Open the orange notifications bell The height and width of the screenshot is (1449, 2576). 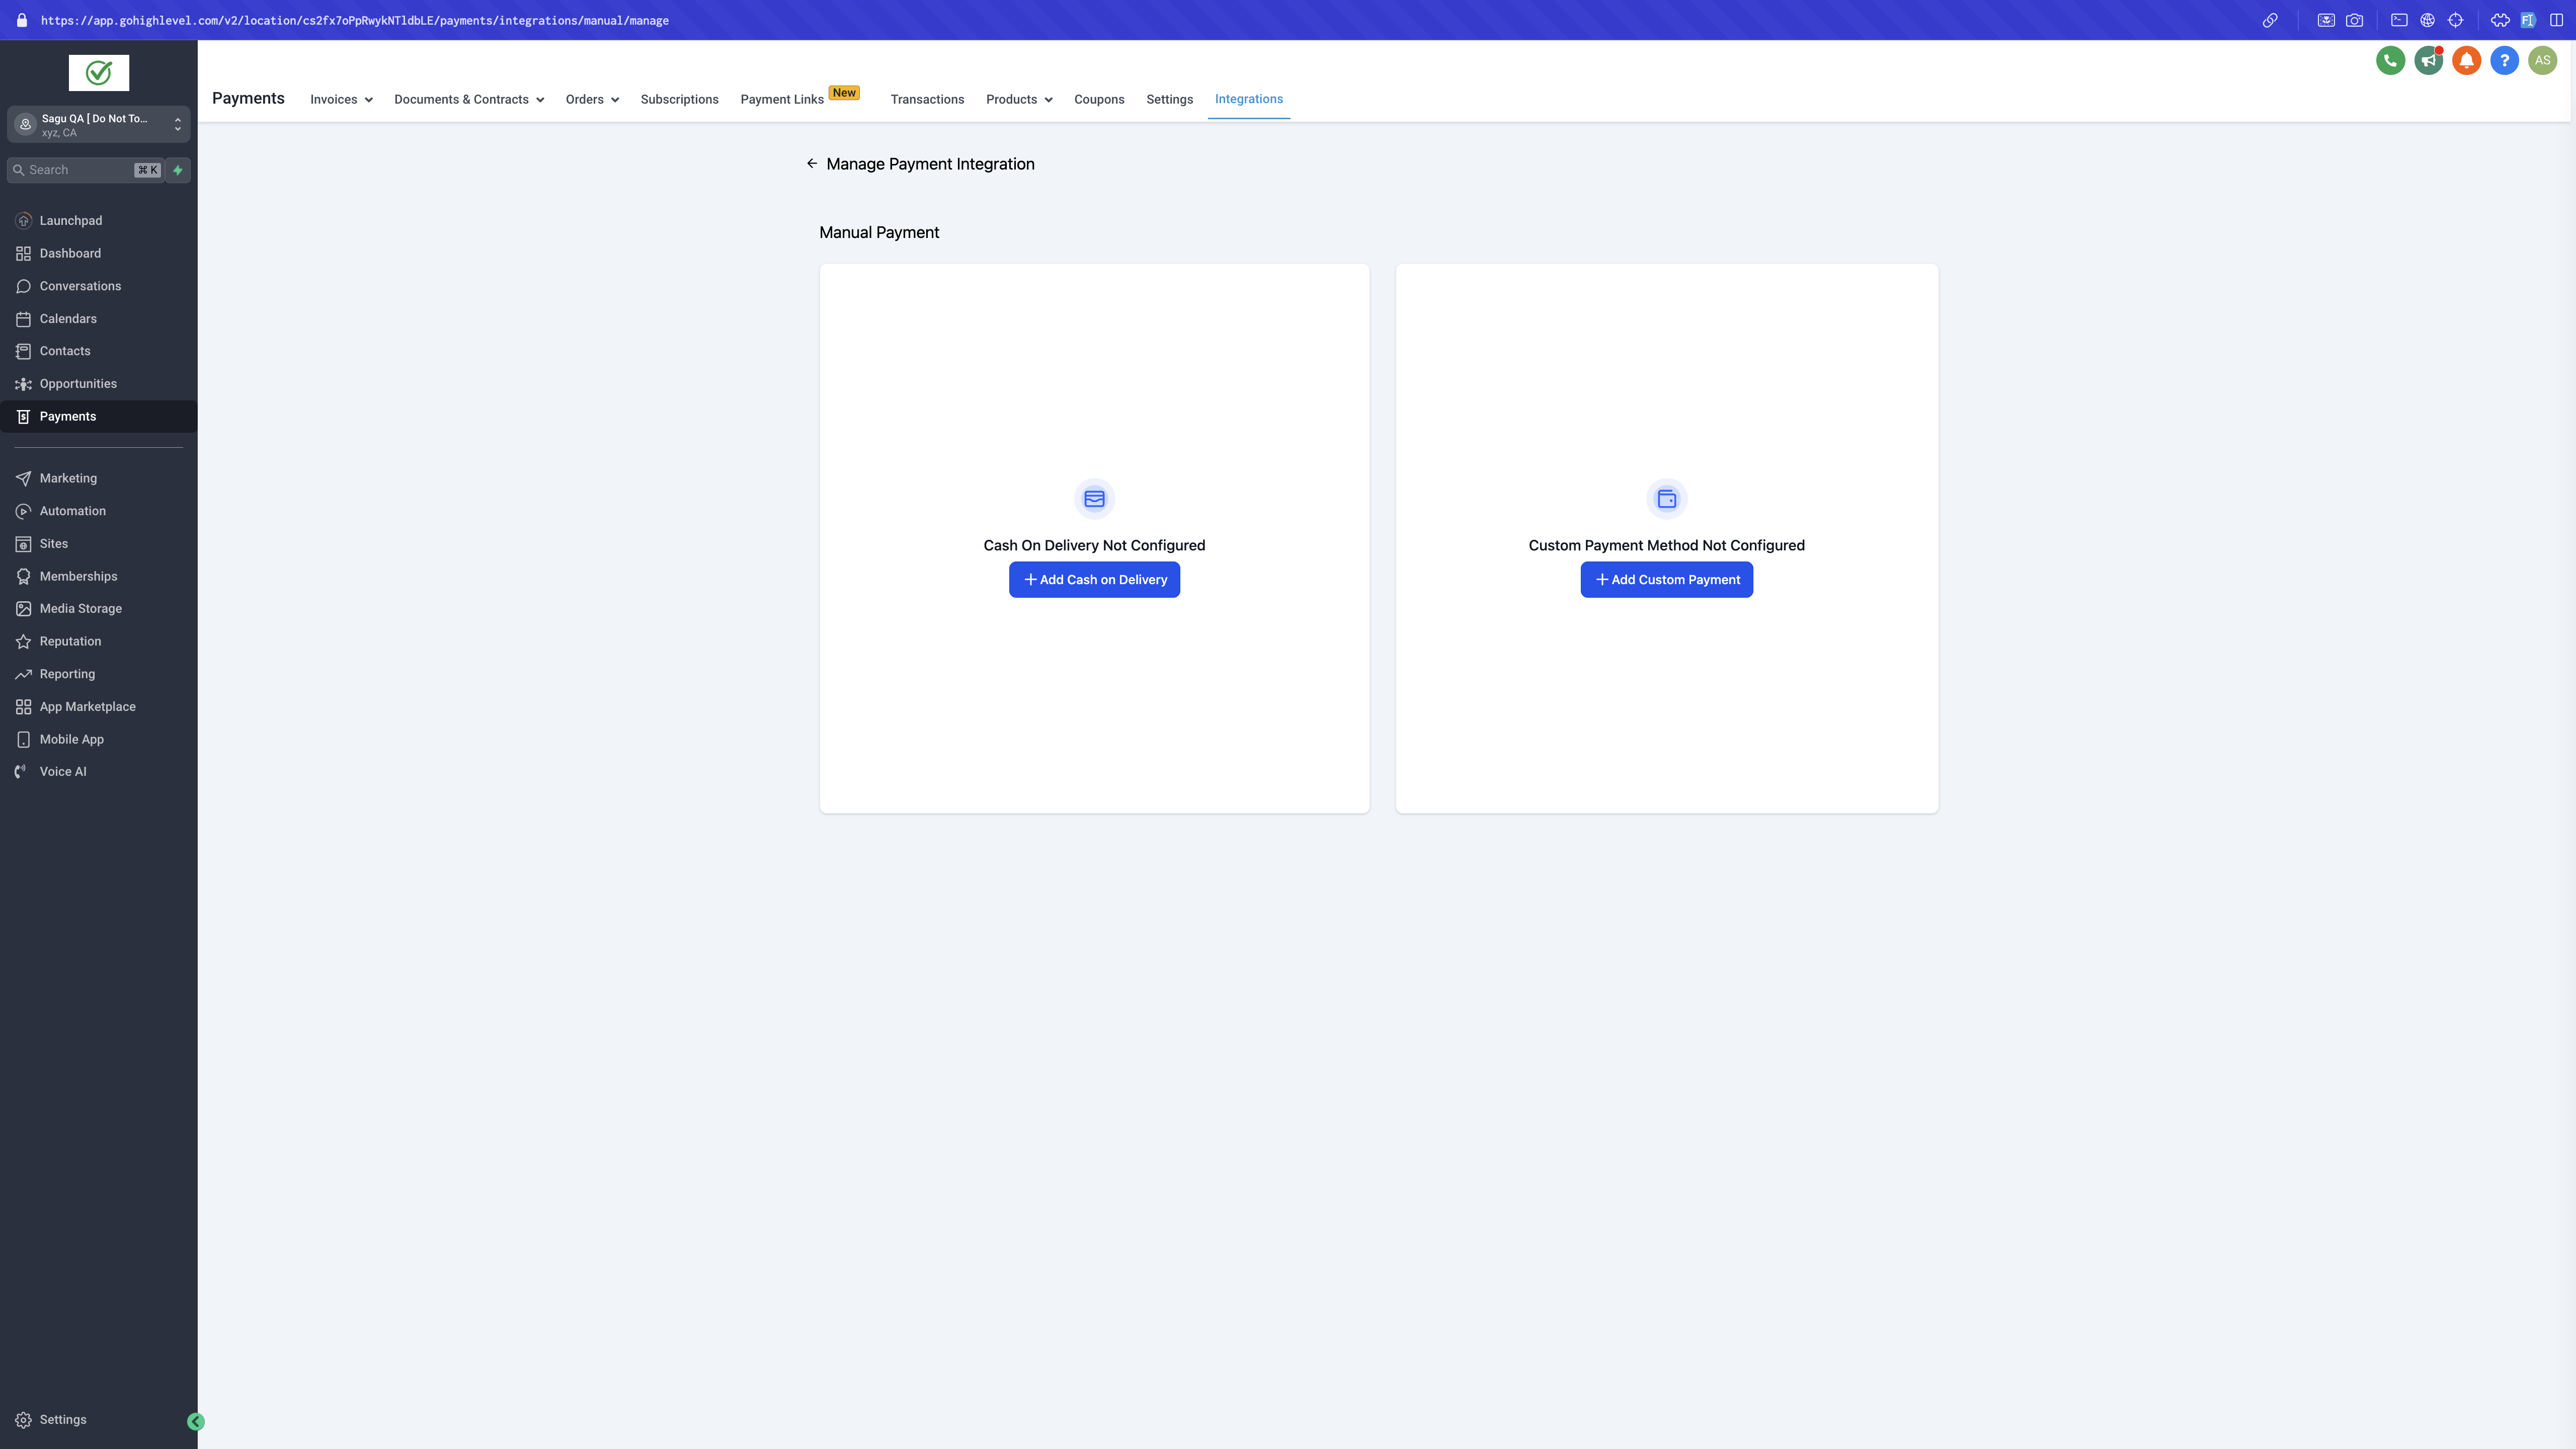pos(2466,60)
